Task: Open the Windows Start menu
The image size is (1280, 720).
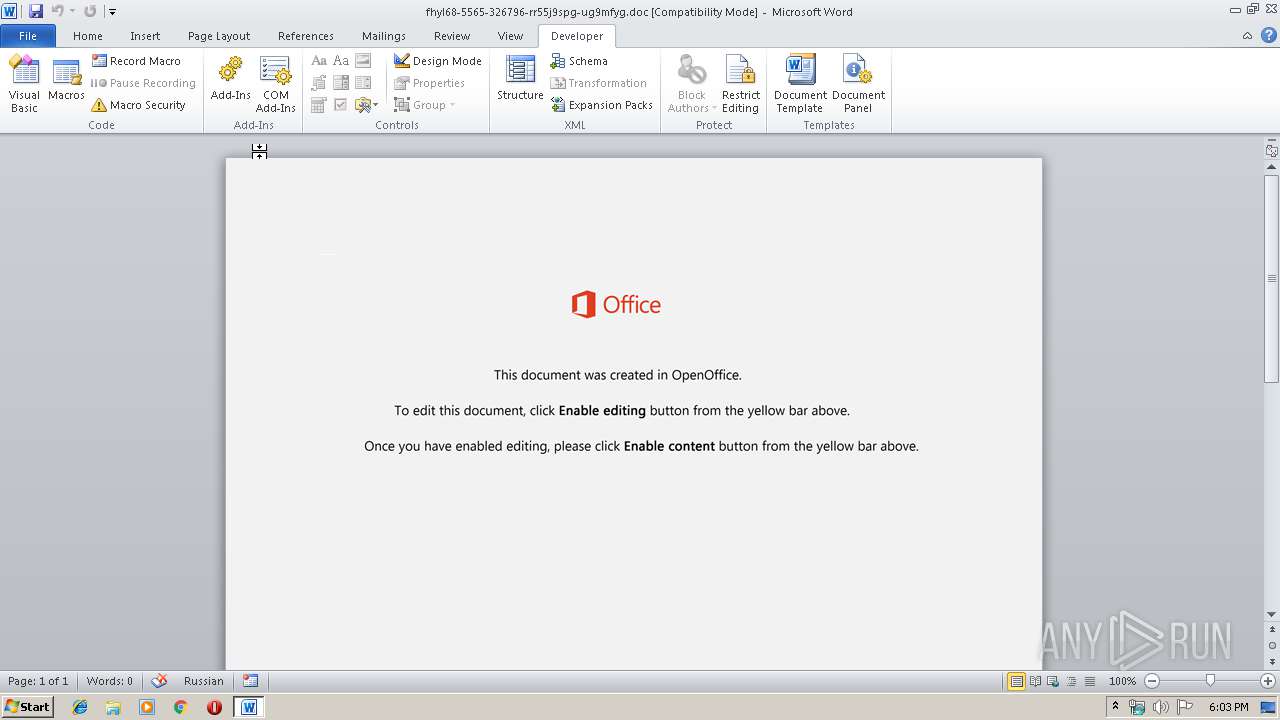Action: tap(27, 707)
